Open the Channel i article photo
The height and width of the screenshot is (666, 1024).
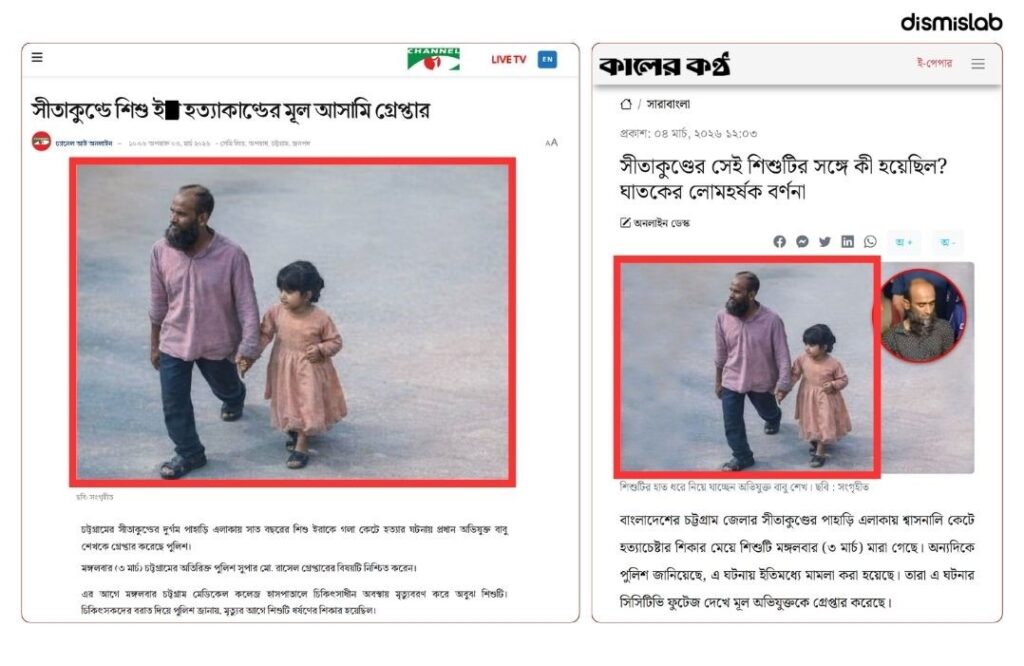(293, 323)
